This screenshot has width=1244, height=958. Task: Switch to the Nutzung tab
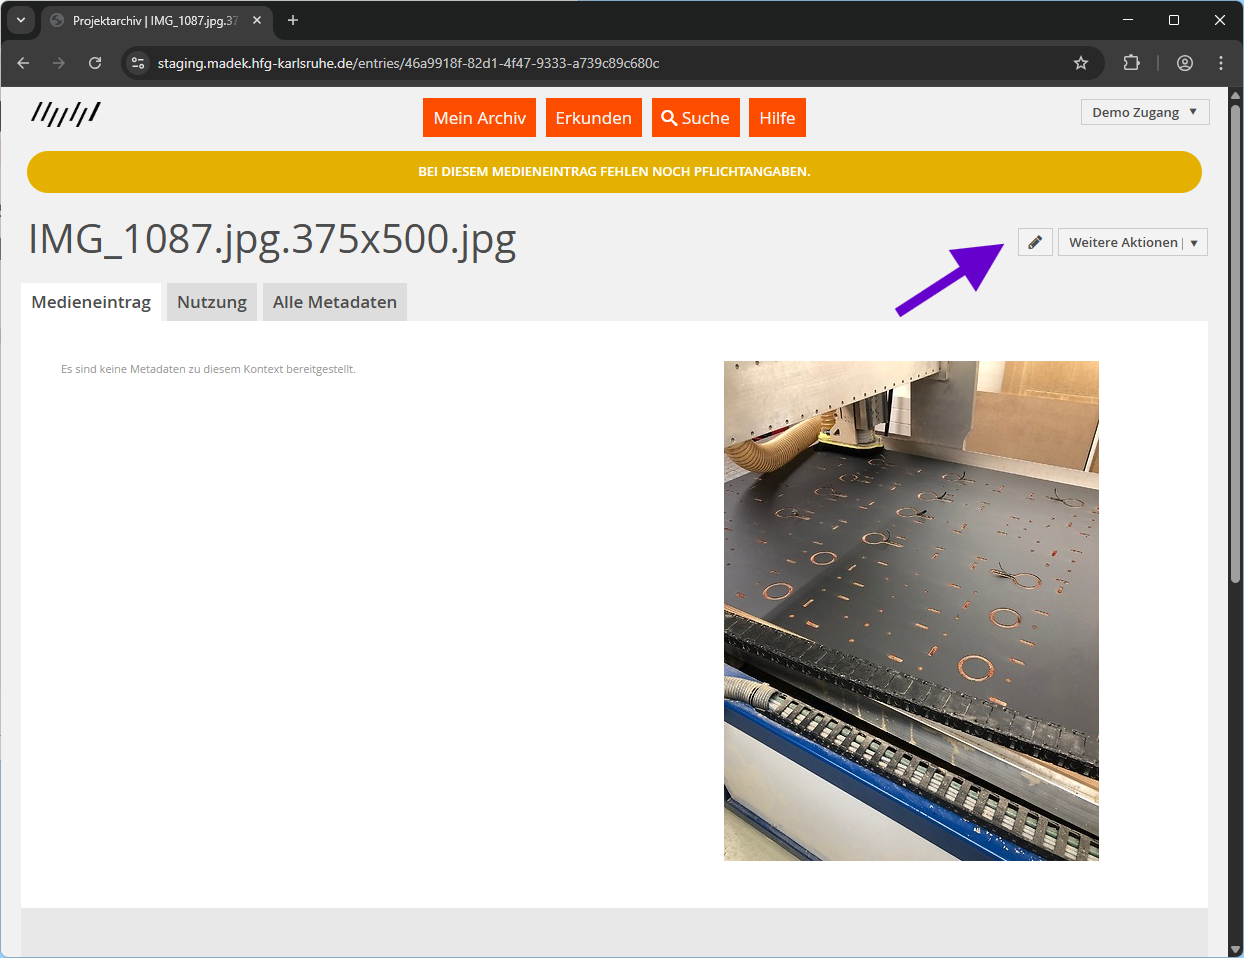click(x=212, y=302)
